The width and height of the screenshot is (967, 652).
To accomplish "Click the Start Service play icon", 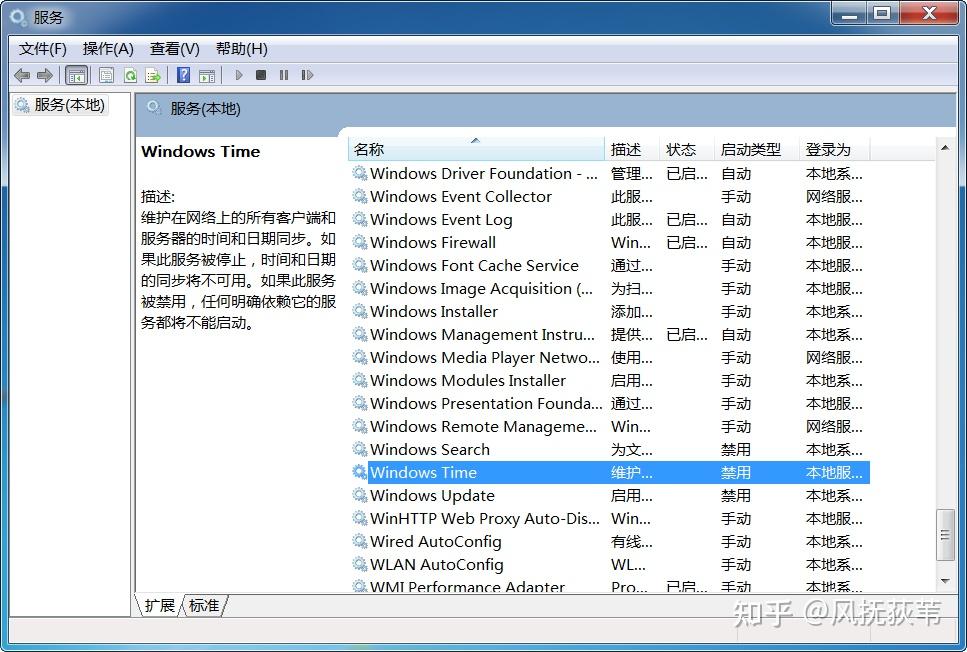I will [239, 75].
